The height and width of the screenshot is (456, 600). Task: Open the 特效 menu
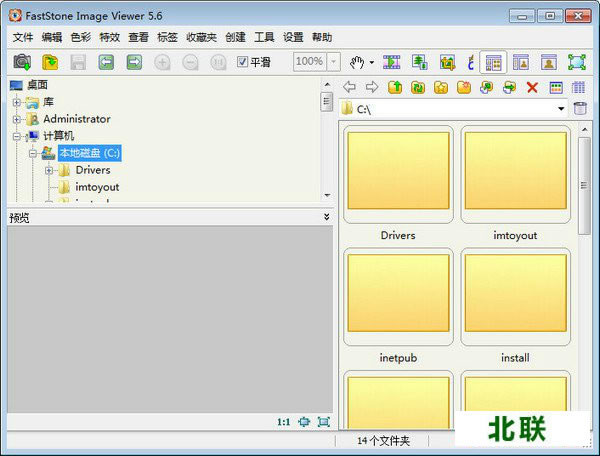(109, 37)
